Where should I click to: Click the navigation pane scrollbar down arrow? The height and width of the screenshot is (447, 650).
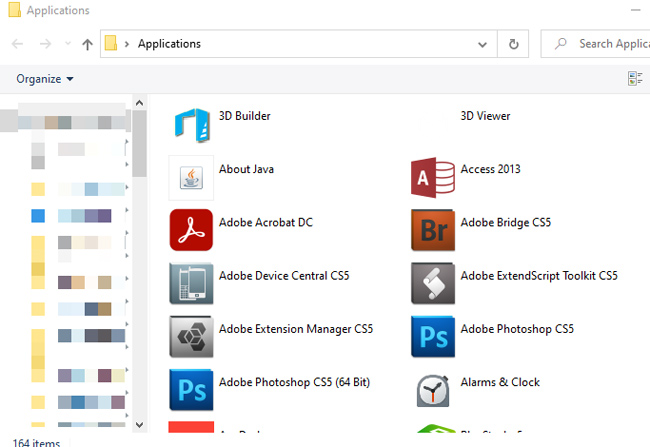(139, 425)
